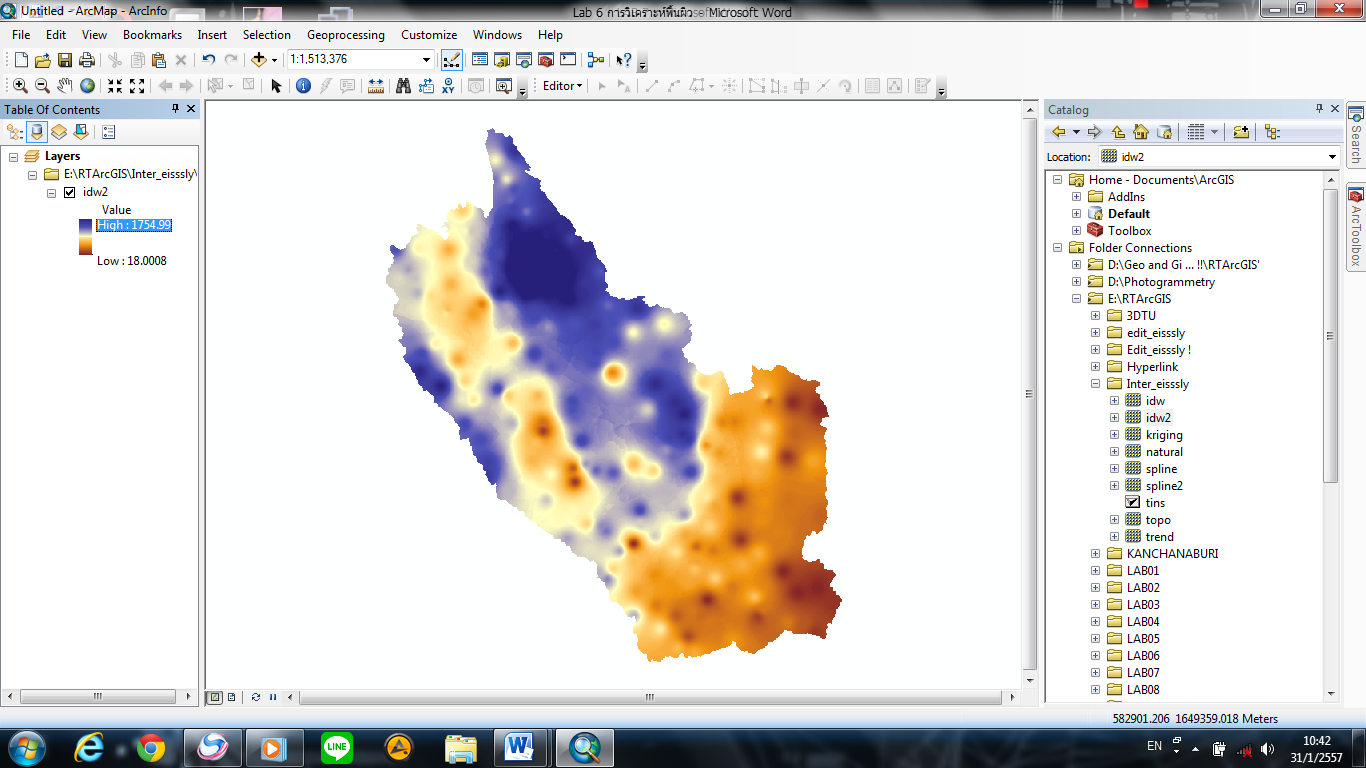Click the Open map document icon

[x=43, y=60]
